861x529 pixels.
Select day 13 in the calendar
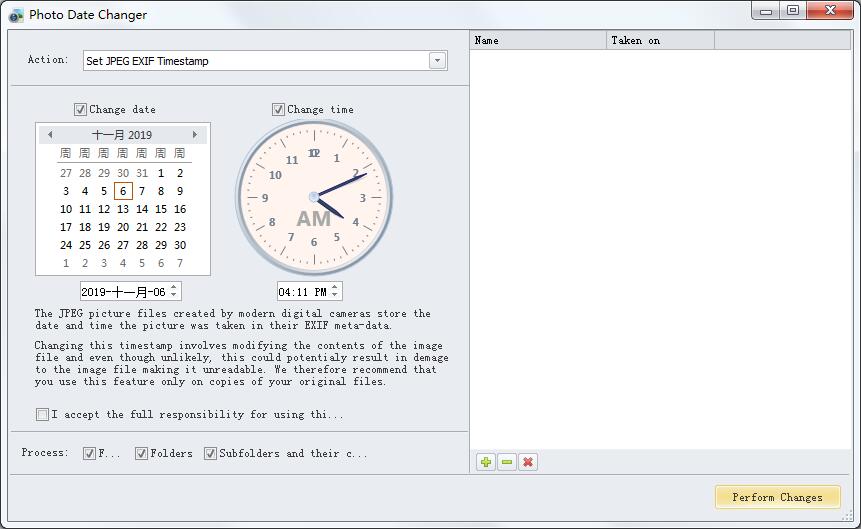pyautogui.click(x=123, y=209)
